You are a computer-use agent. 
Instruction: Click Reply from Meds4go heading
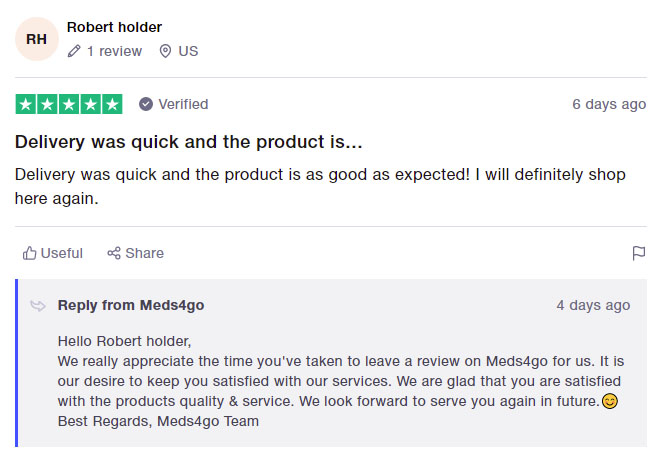[131, 305]
